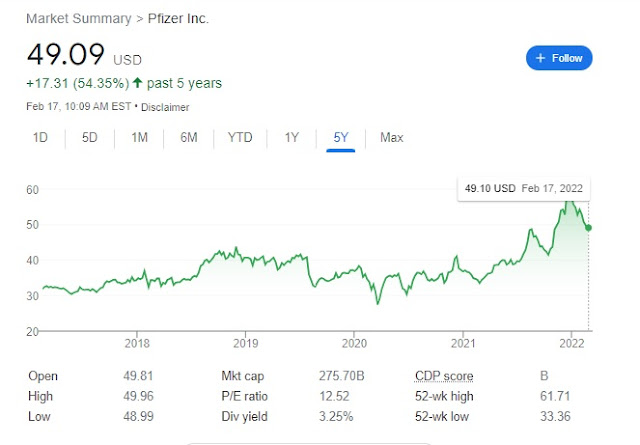This screenshot has height=445, width=640.
Task: Switch to the 6M chart range
Action: [189, 138]
